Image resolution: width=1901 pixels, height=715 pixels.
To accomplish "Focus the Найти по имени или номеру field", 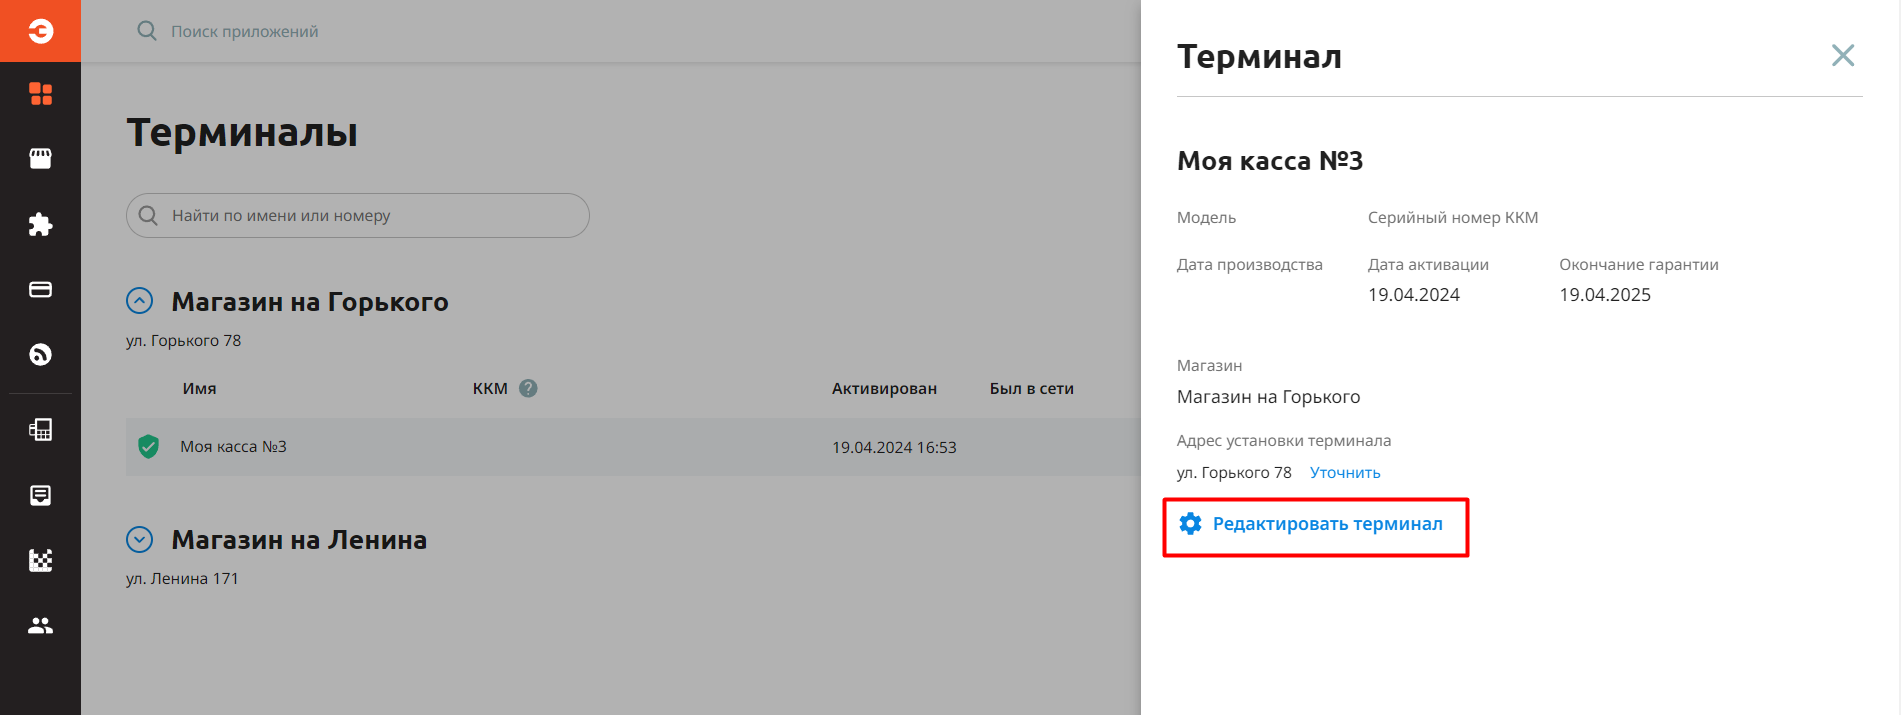I will [358, 216].
